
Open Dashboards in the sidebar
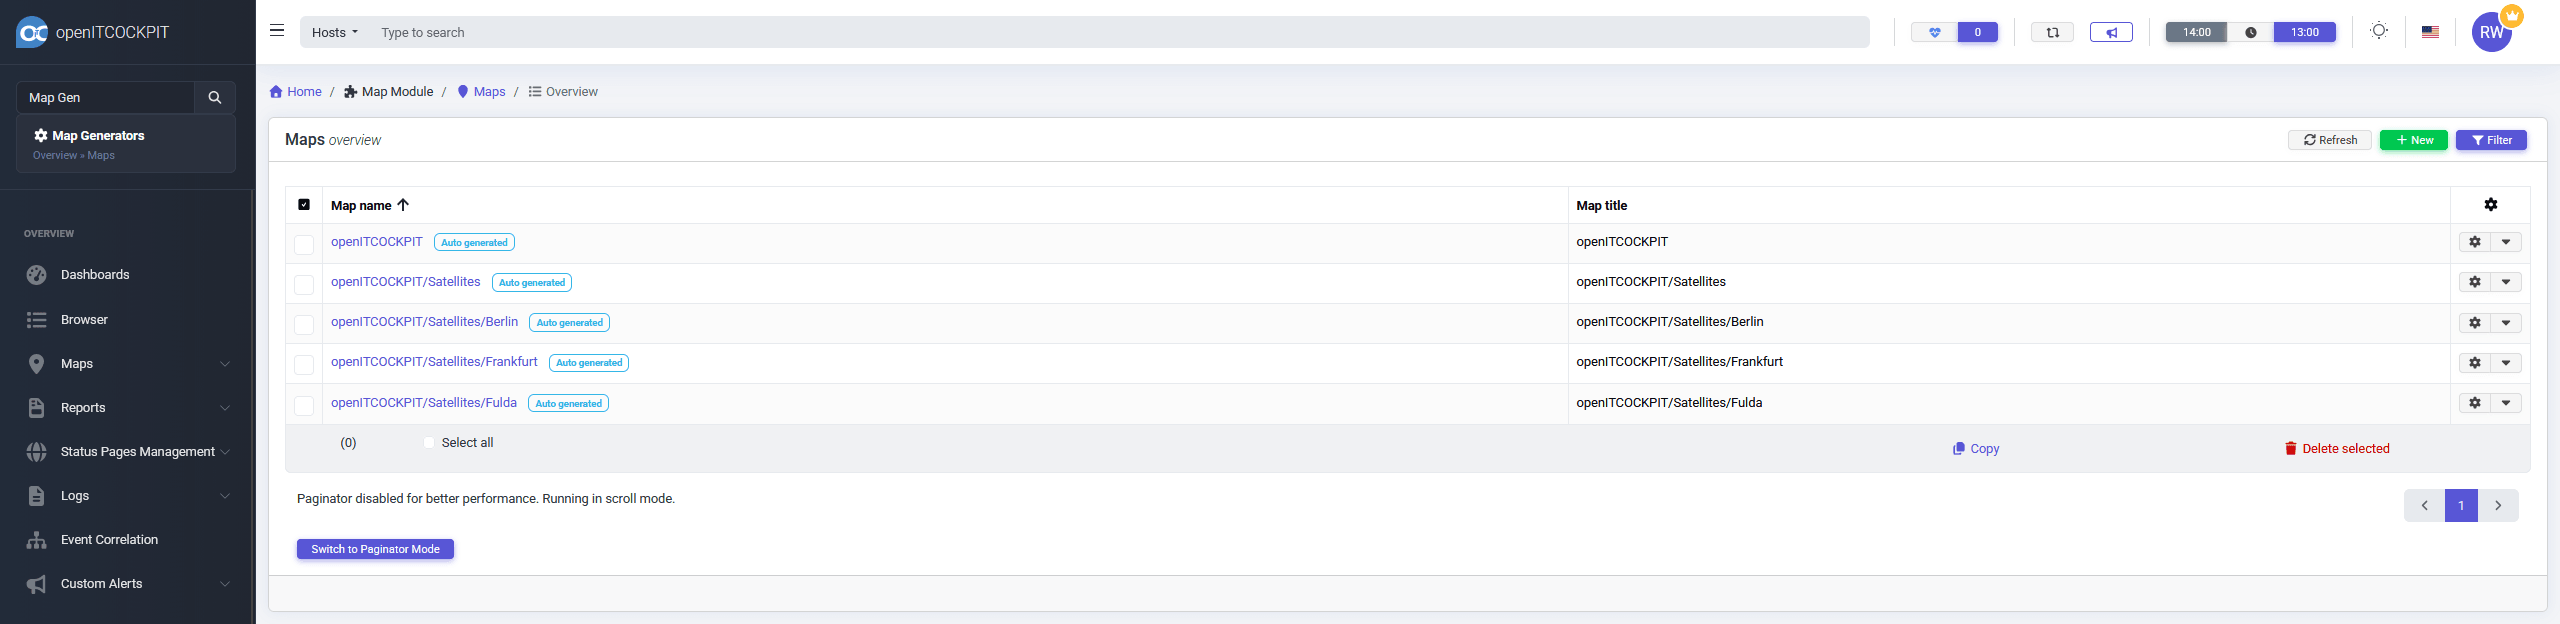95,275
